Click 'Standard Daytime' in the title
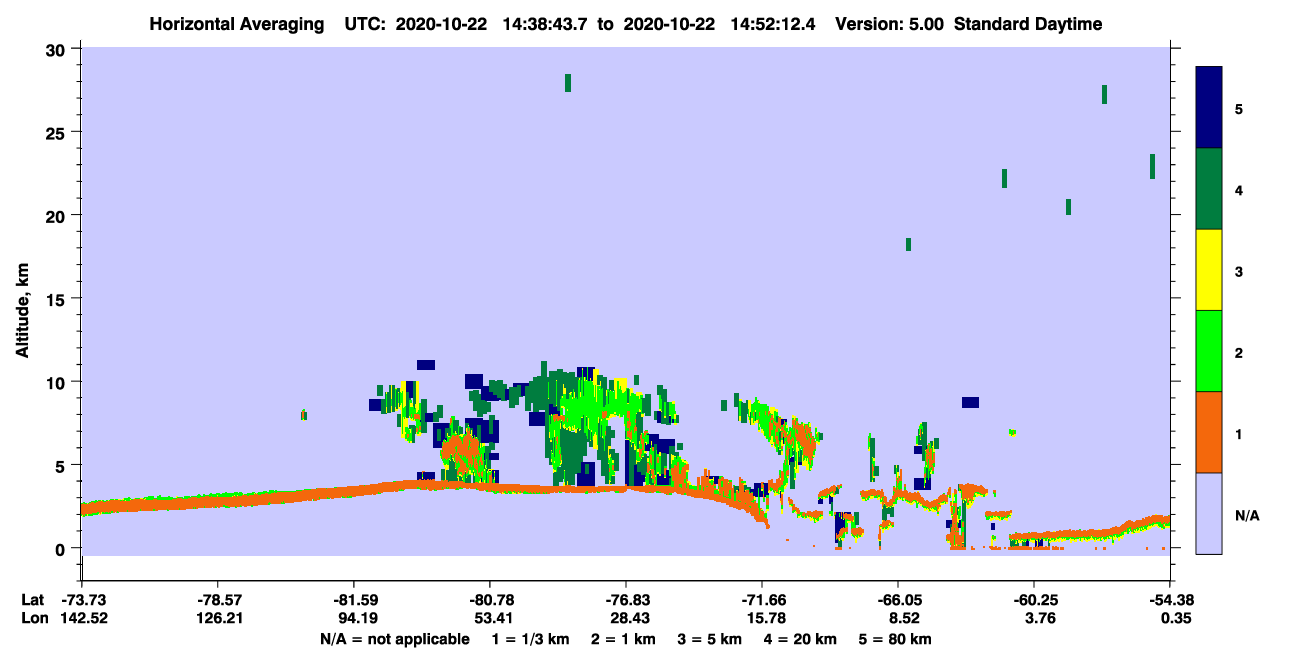 pos(1028,24)
